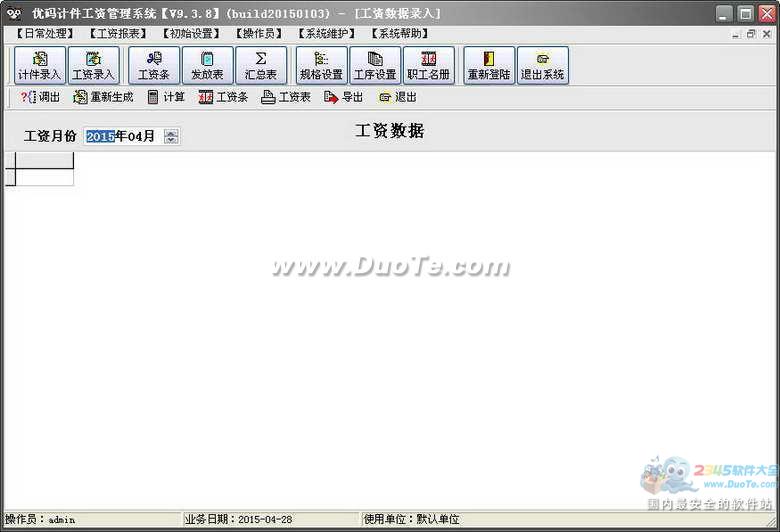Open 计件录入 toolbar icon

point(40,66)
